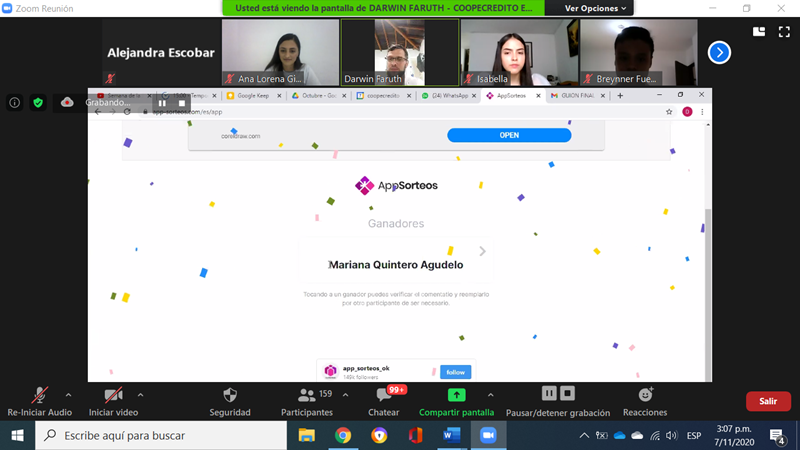Pause the recording in bottom toolbar

(549, 393)
